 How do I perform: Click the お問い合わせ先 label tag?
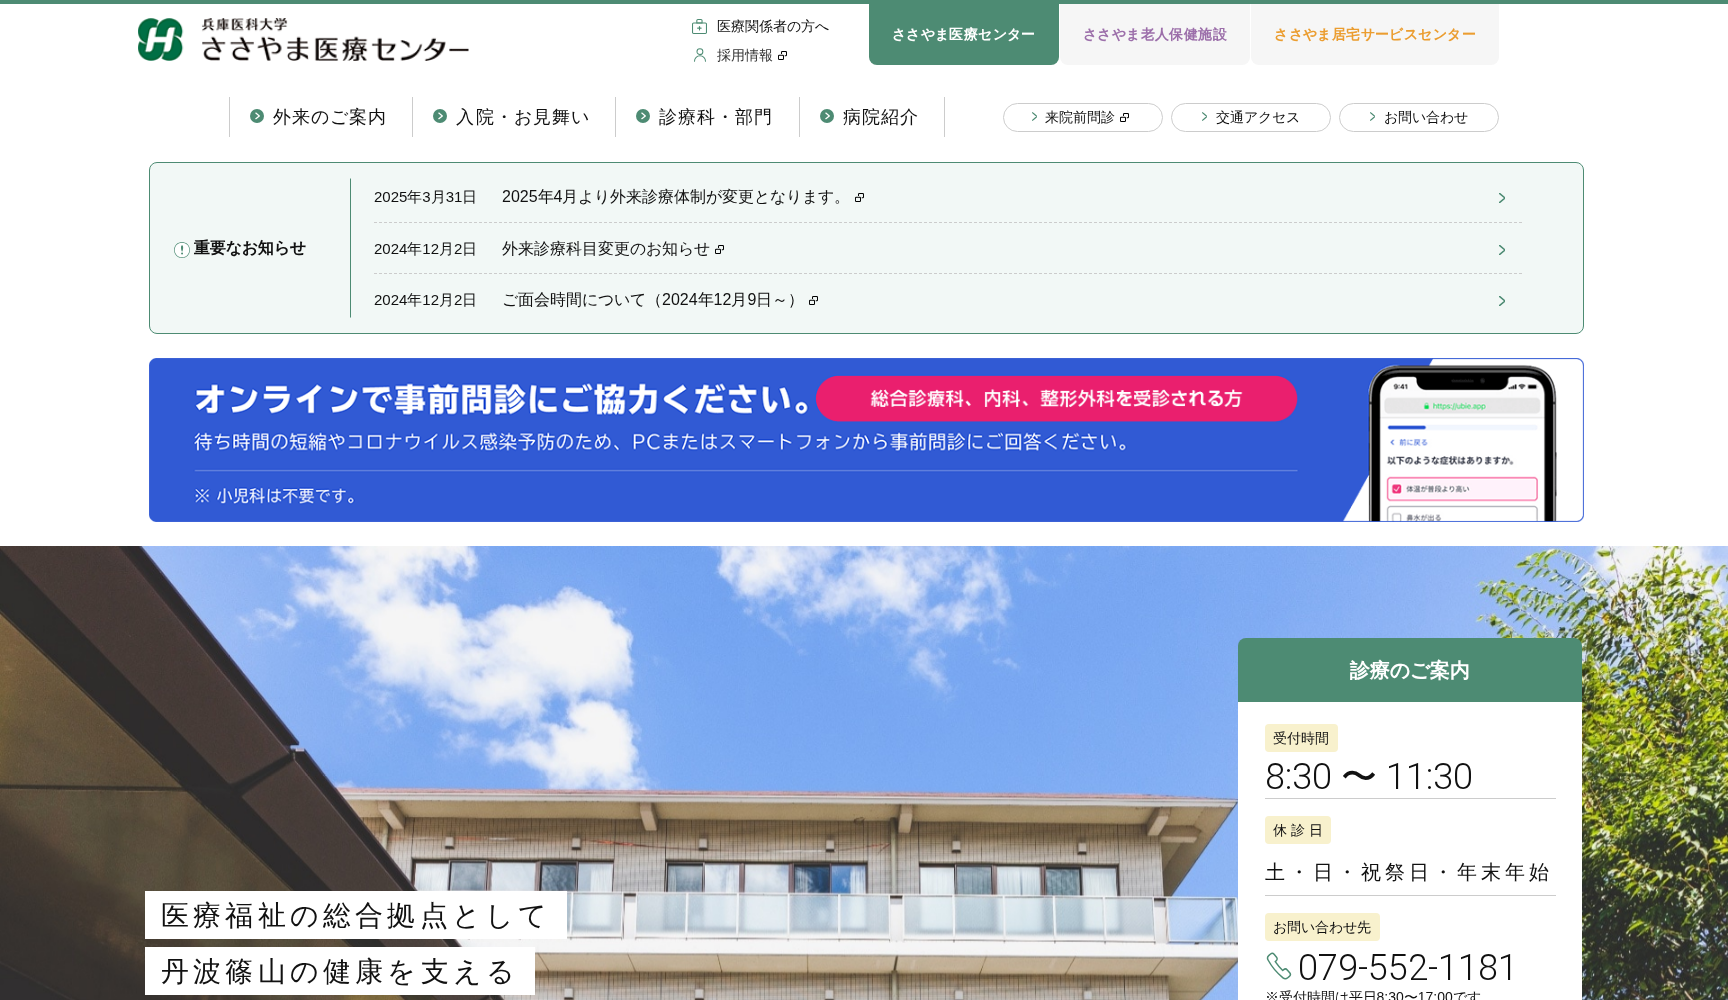1322,927
